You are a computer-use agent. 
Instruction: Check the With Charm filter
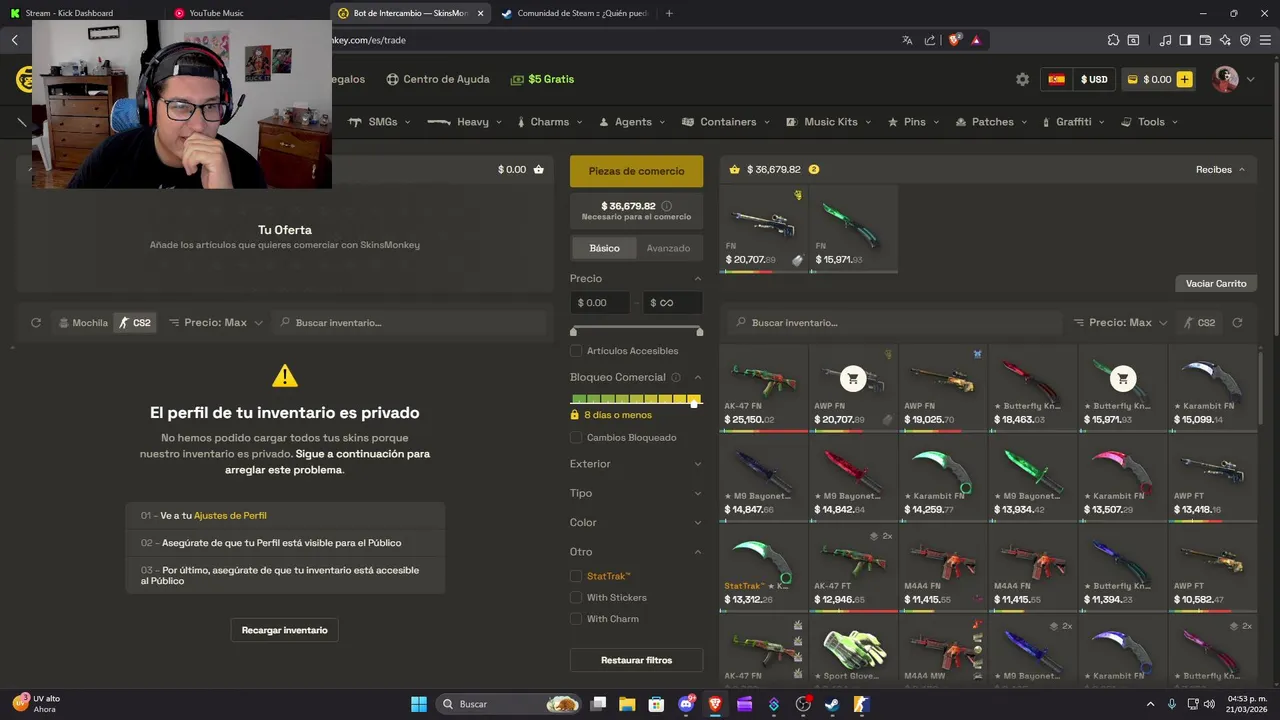pyautogui.click(x=576, y=619)
